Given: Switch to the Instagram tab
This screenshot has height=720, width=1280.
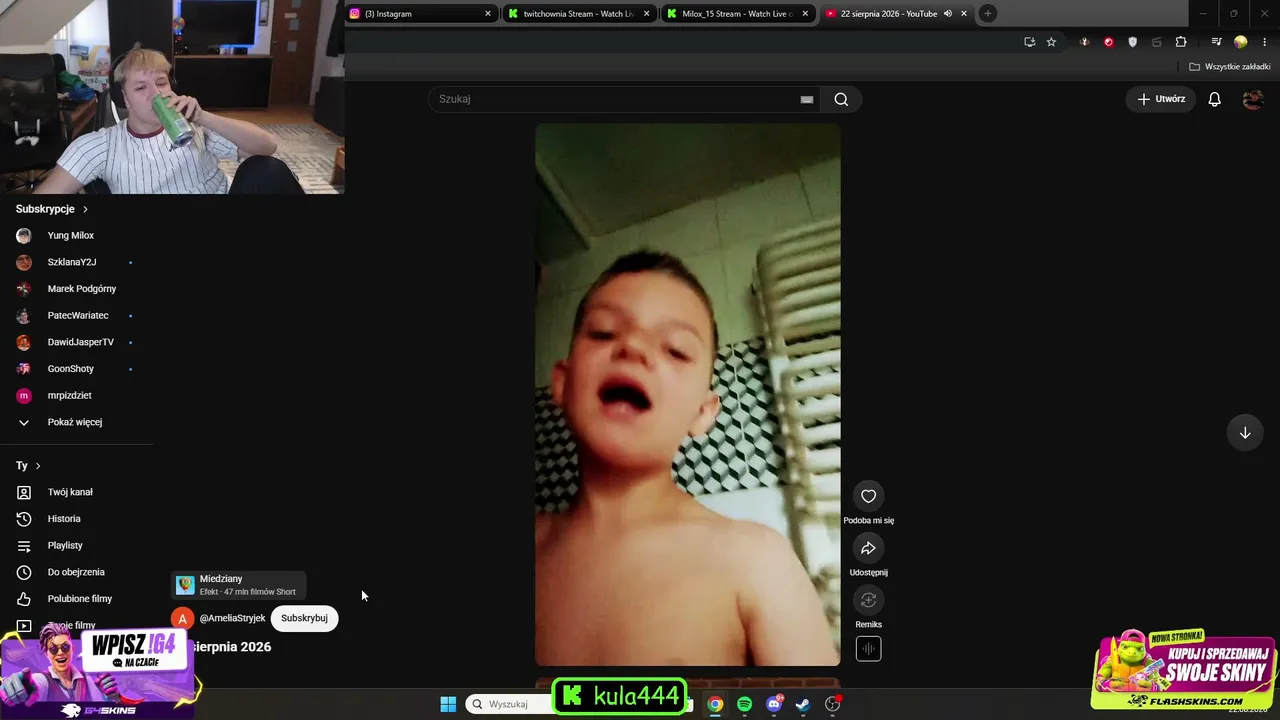Looking at the screenshot, I should (x=421, y=14).
